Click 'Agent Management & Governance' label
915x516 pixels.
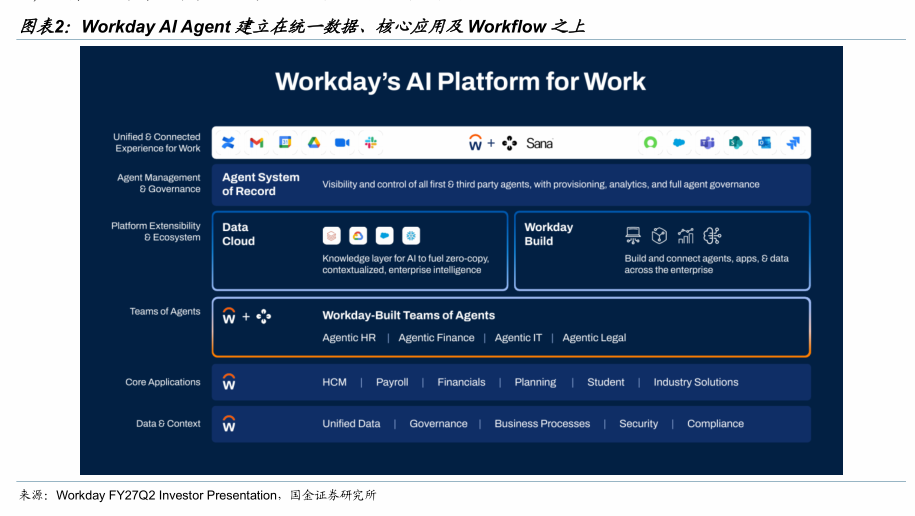[x=159, y=183]
